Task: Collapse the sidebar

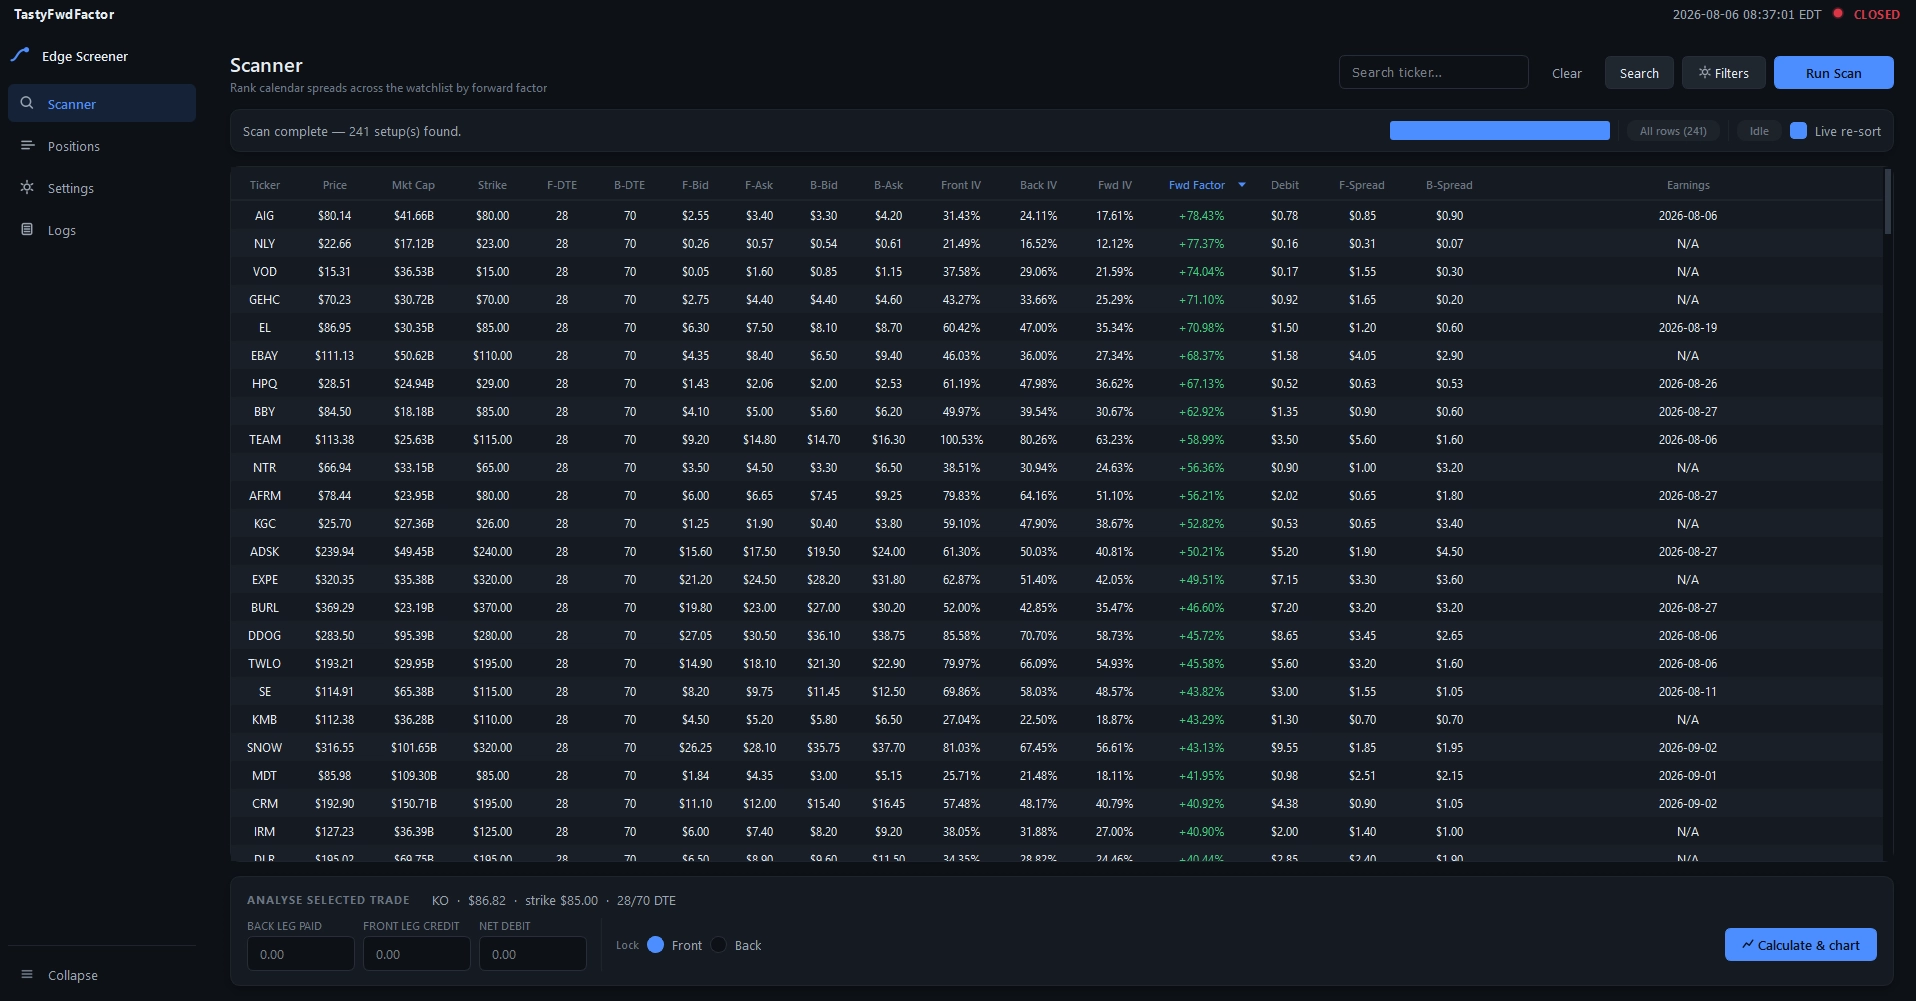Action: point(102,974)
